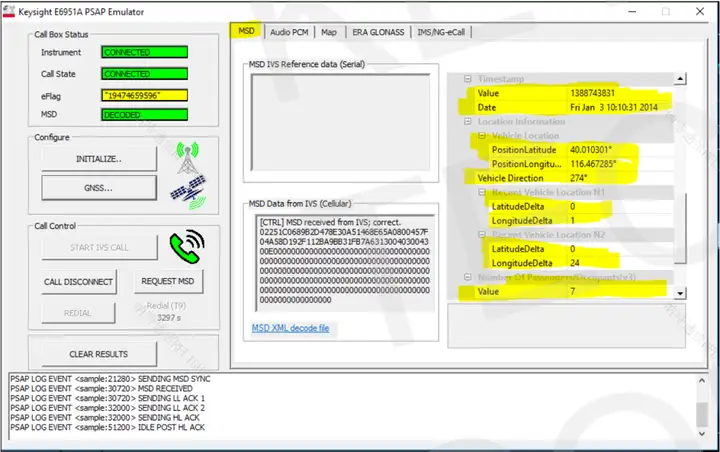Image resolution: width=720 pixels, height=452 pixels.
Task: Click the MSD RECEIVED log line
Action: tap(101, 389)
